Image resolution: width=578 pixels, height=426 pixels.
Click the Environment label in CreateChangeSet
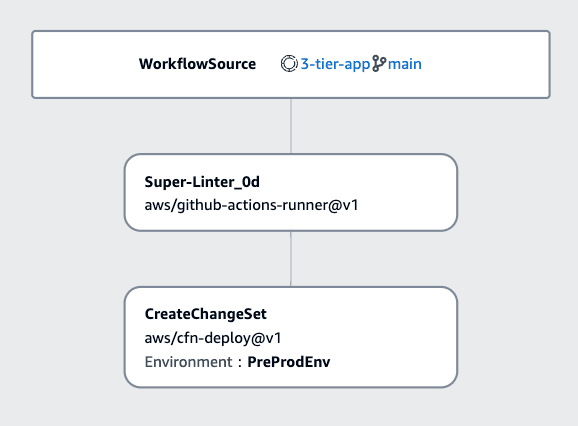tap(188, 362)
